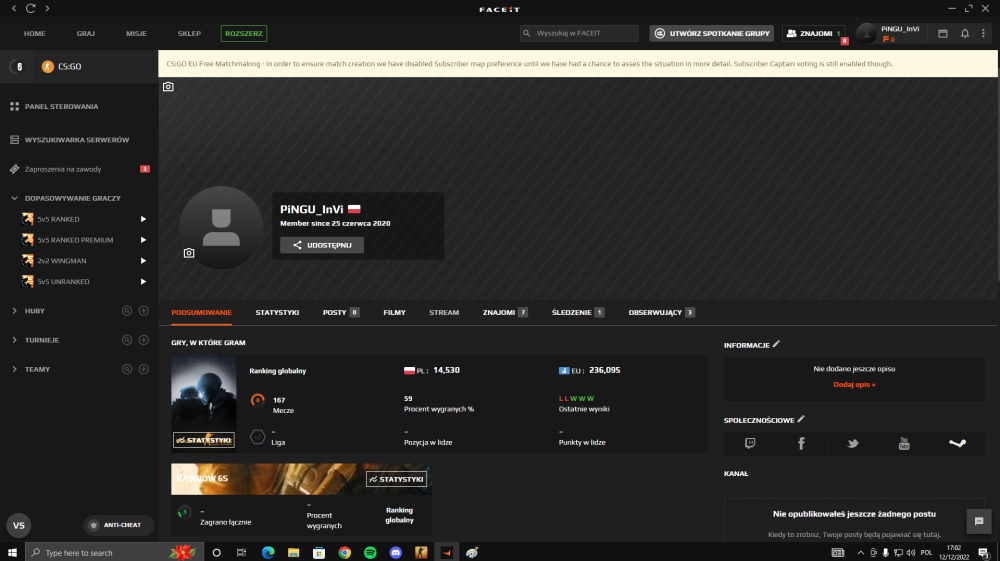Click the YouTube social icon
Screen dimensions: 1000x561
pos(904,444)
